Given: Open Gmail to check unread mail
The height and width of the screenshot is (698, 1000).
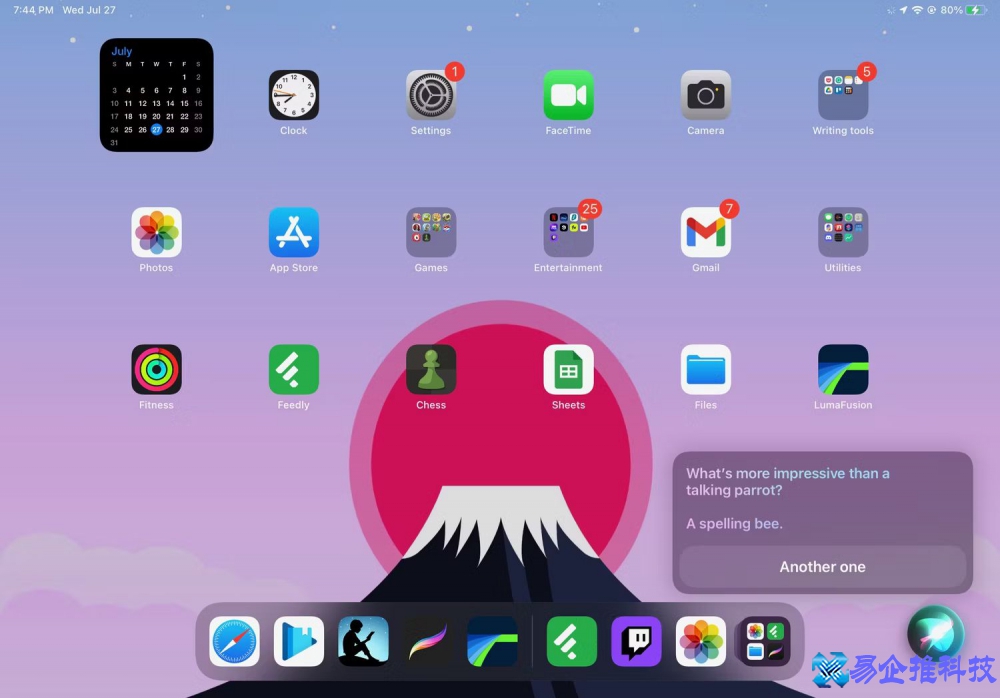Looking at the screenshot, I should click(706, 233).
